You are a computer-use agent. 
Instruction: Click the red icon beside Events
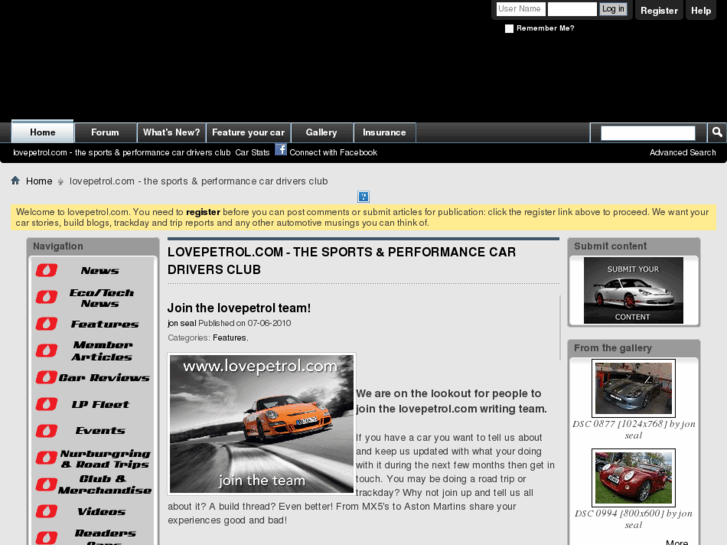46,431
